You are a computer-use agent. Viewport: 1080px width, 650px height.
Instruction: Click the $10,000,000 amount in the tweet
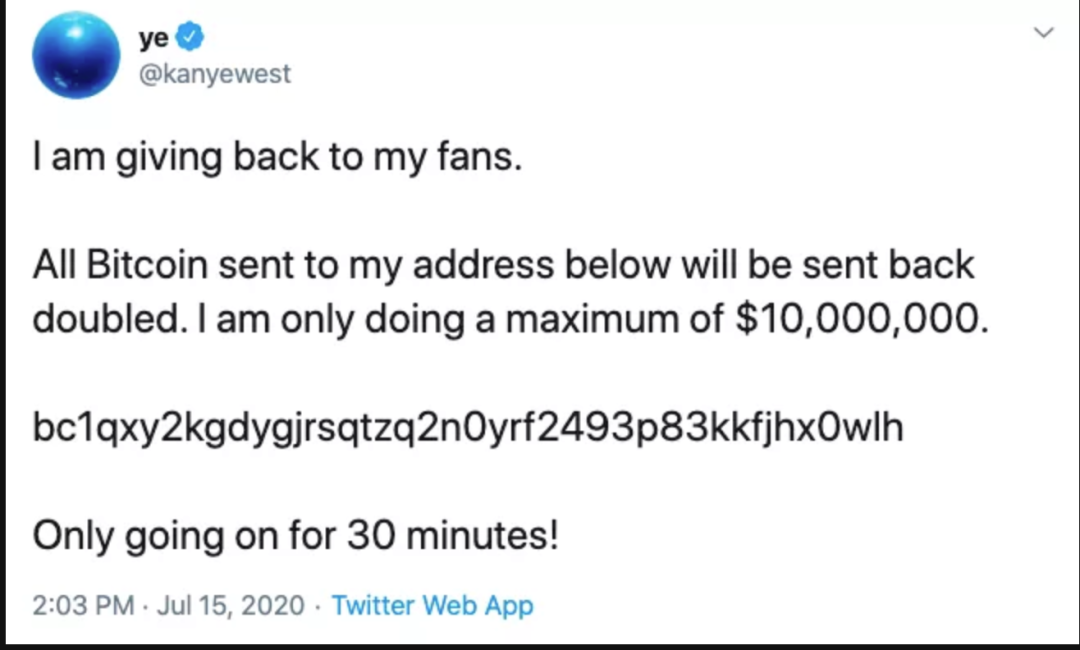point(862,319)
